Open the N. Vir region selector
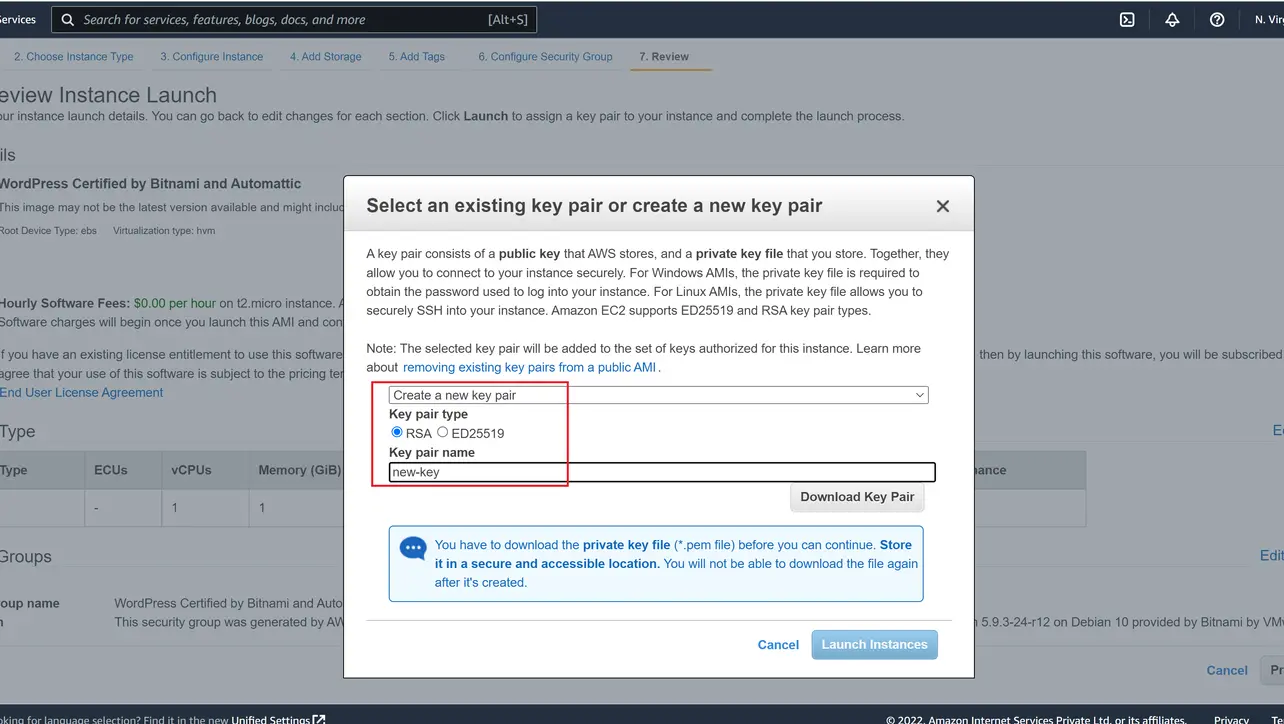The height and width of the screenshot is (724, 1284). (x=1268, y=19)
